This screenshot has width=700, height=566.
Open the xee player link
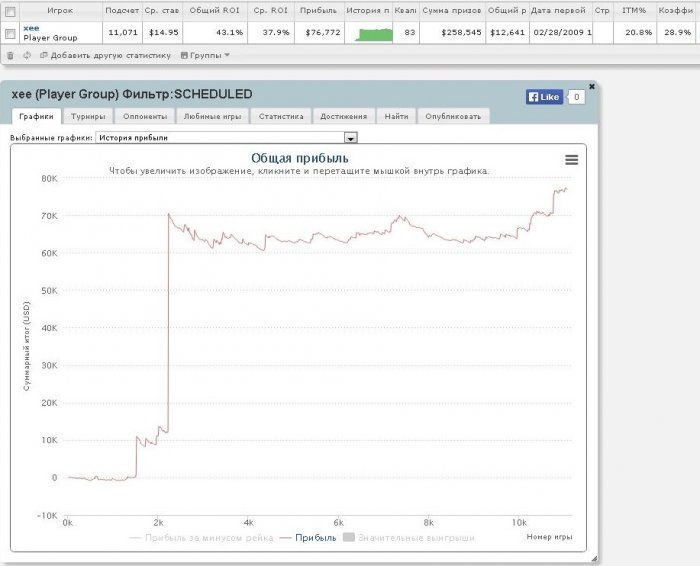[31, 28]
